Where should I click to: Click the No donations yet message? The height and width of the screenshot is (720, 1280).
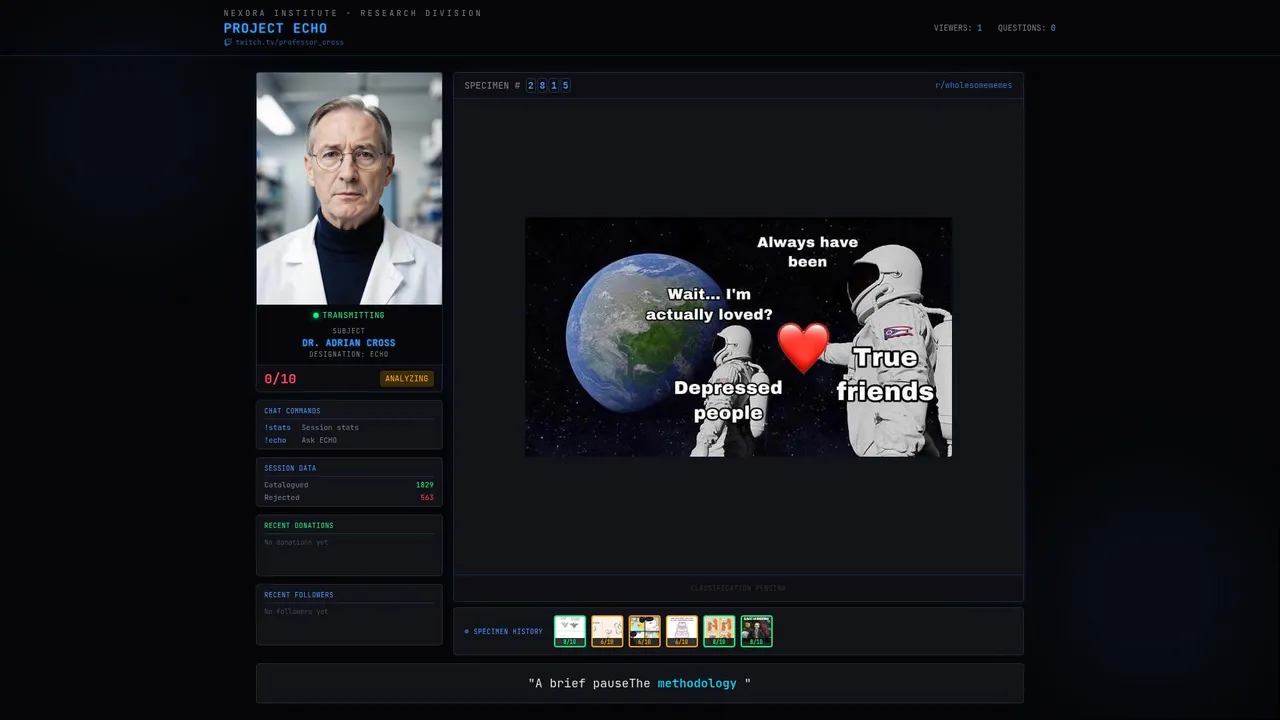[296, 542]
